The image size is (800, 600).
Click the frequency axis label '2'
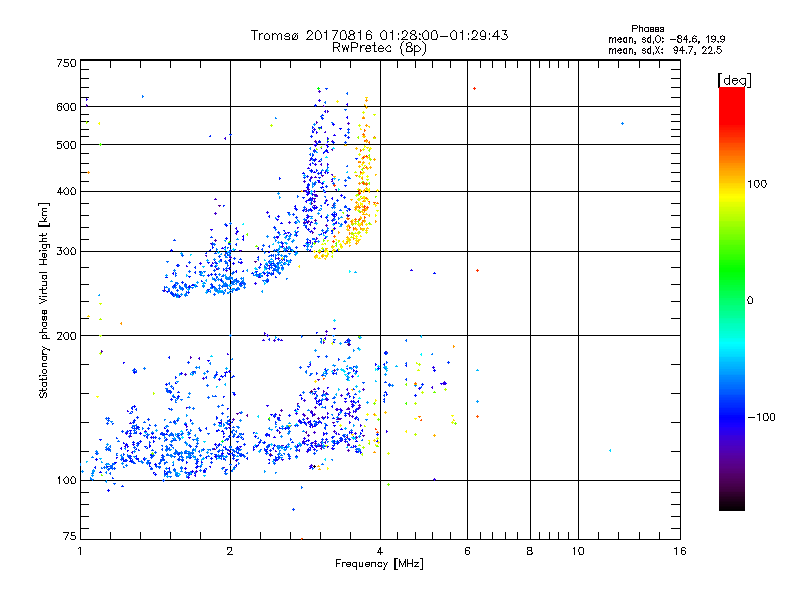230,551
